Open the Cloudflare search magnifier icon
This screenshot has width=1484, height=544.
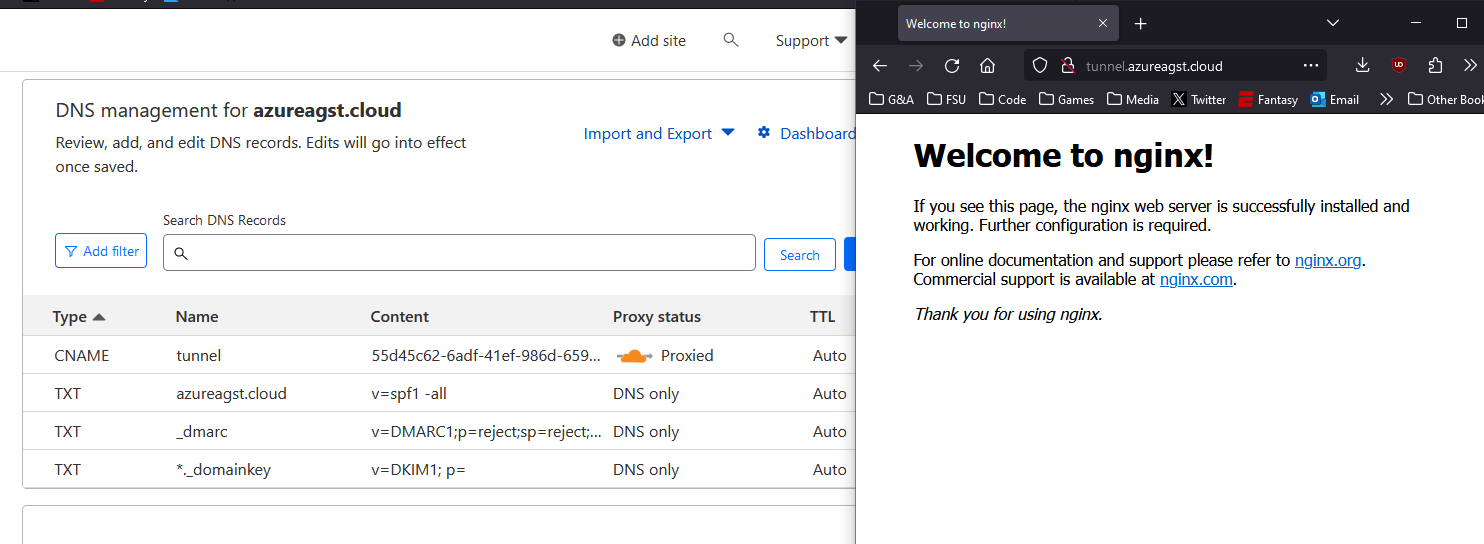tap(731, 40)
